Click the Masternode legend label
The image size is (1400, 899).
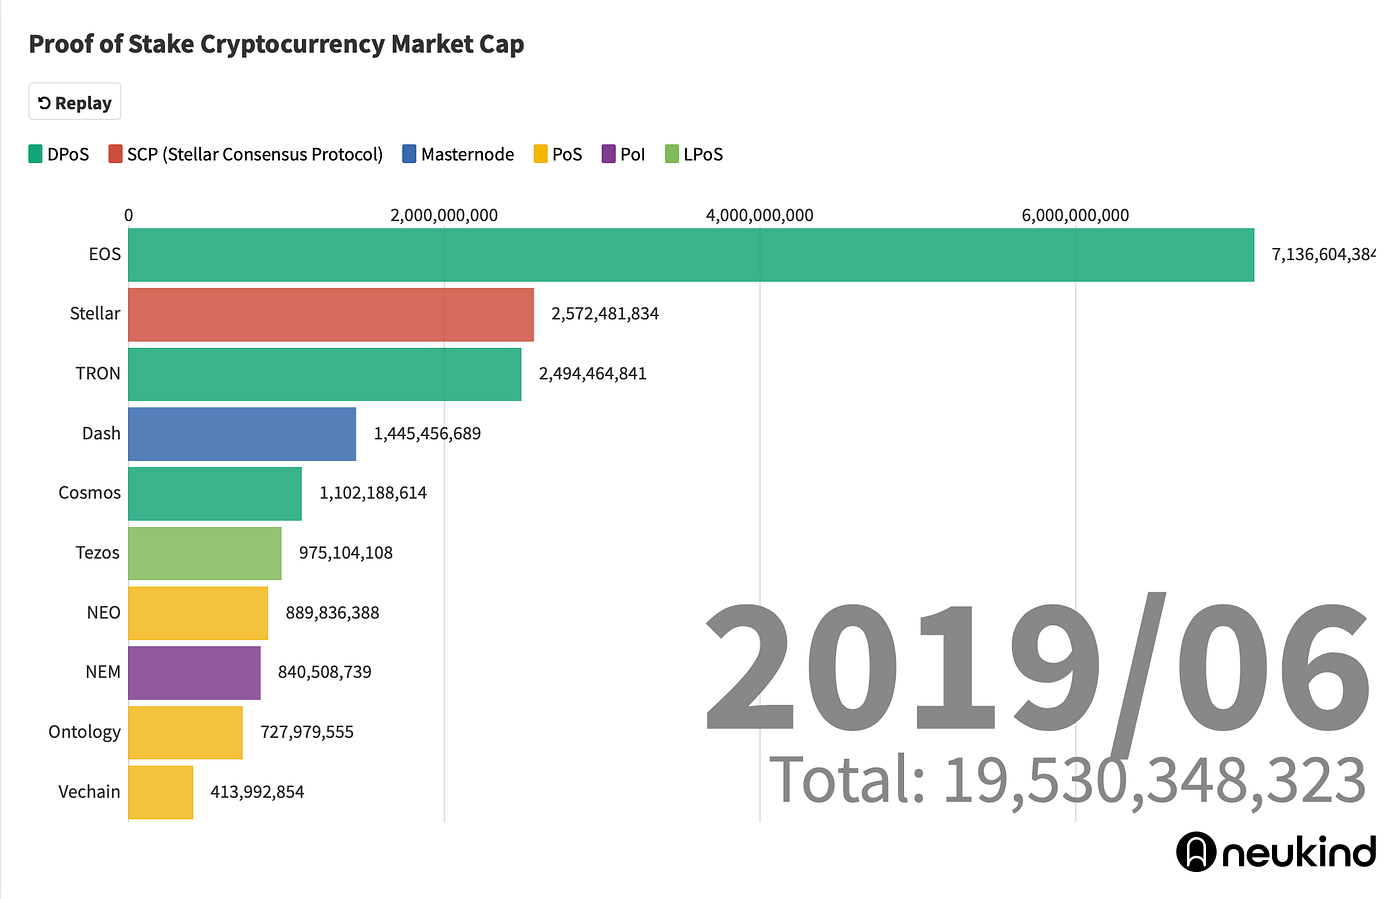[467, 154]
